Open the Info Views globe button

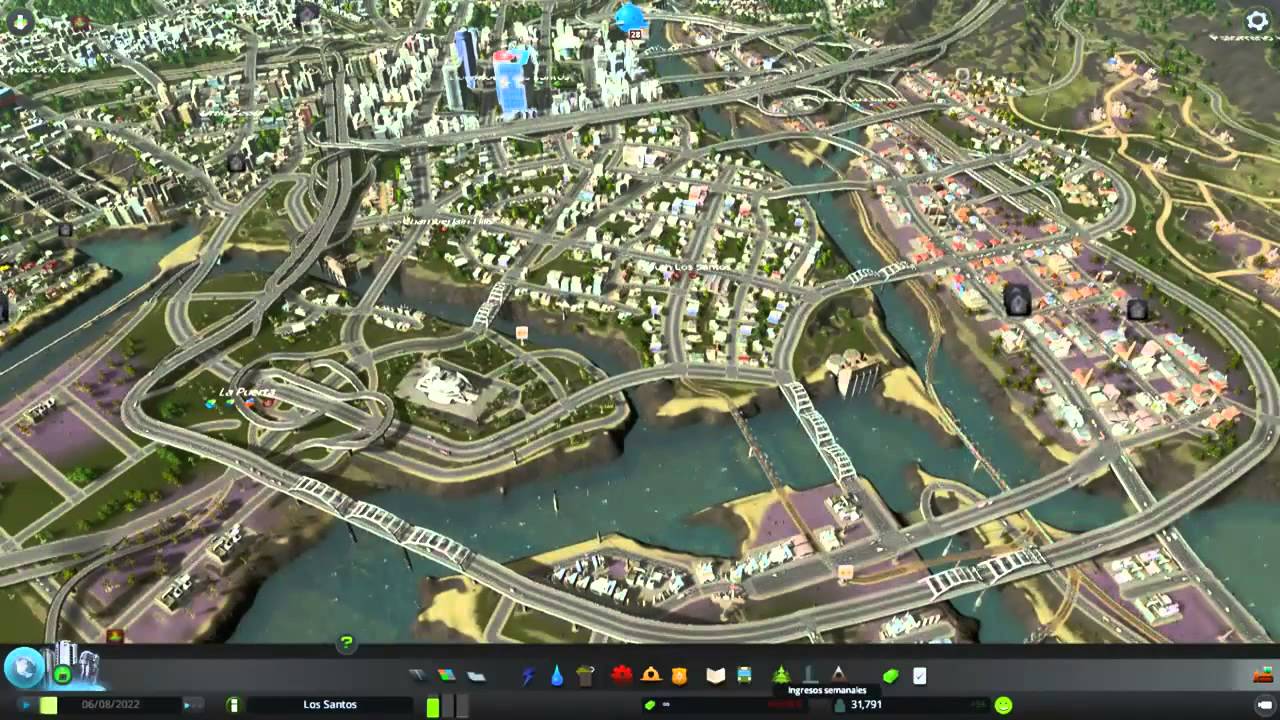23,667
